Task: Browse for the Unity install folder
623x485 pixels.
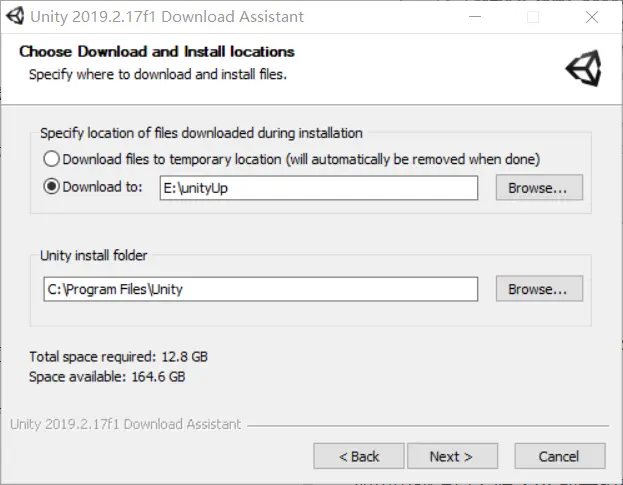Action: tap(539, 289)
